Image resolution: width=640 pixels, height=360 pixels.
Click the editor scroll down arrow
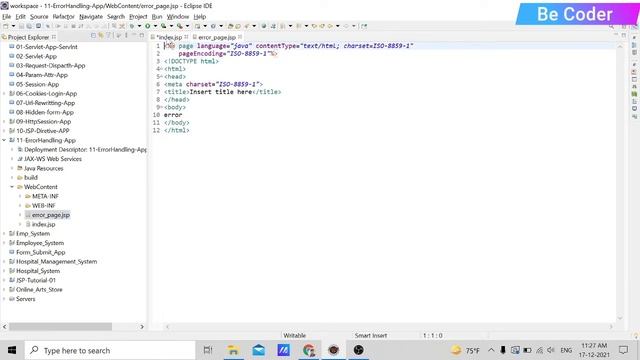pos(620,318)
